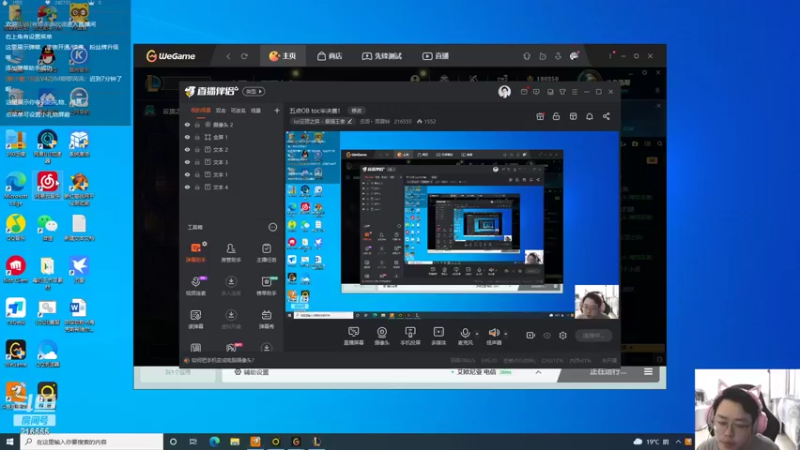
Task: Lock the 摄像头 2 layer
Action: coord(197,124)
